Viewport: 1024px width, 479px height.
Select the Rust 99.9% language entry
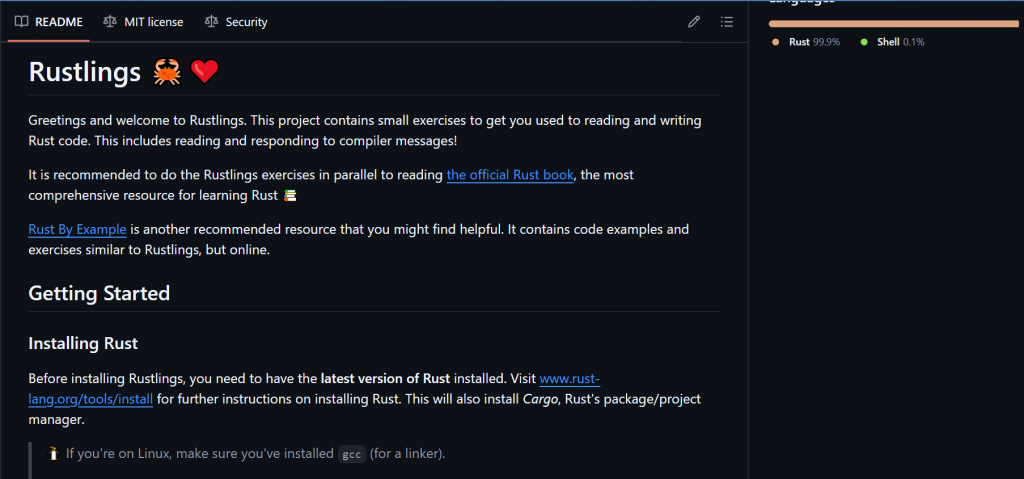813,42
